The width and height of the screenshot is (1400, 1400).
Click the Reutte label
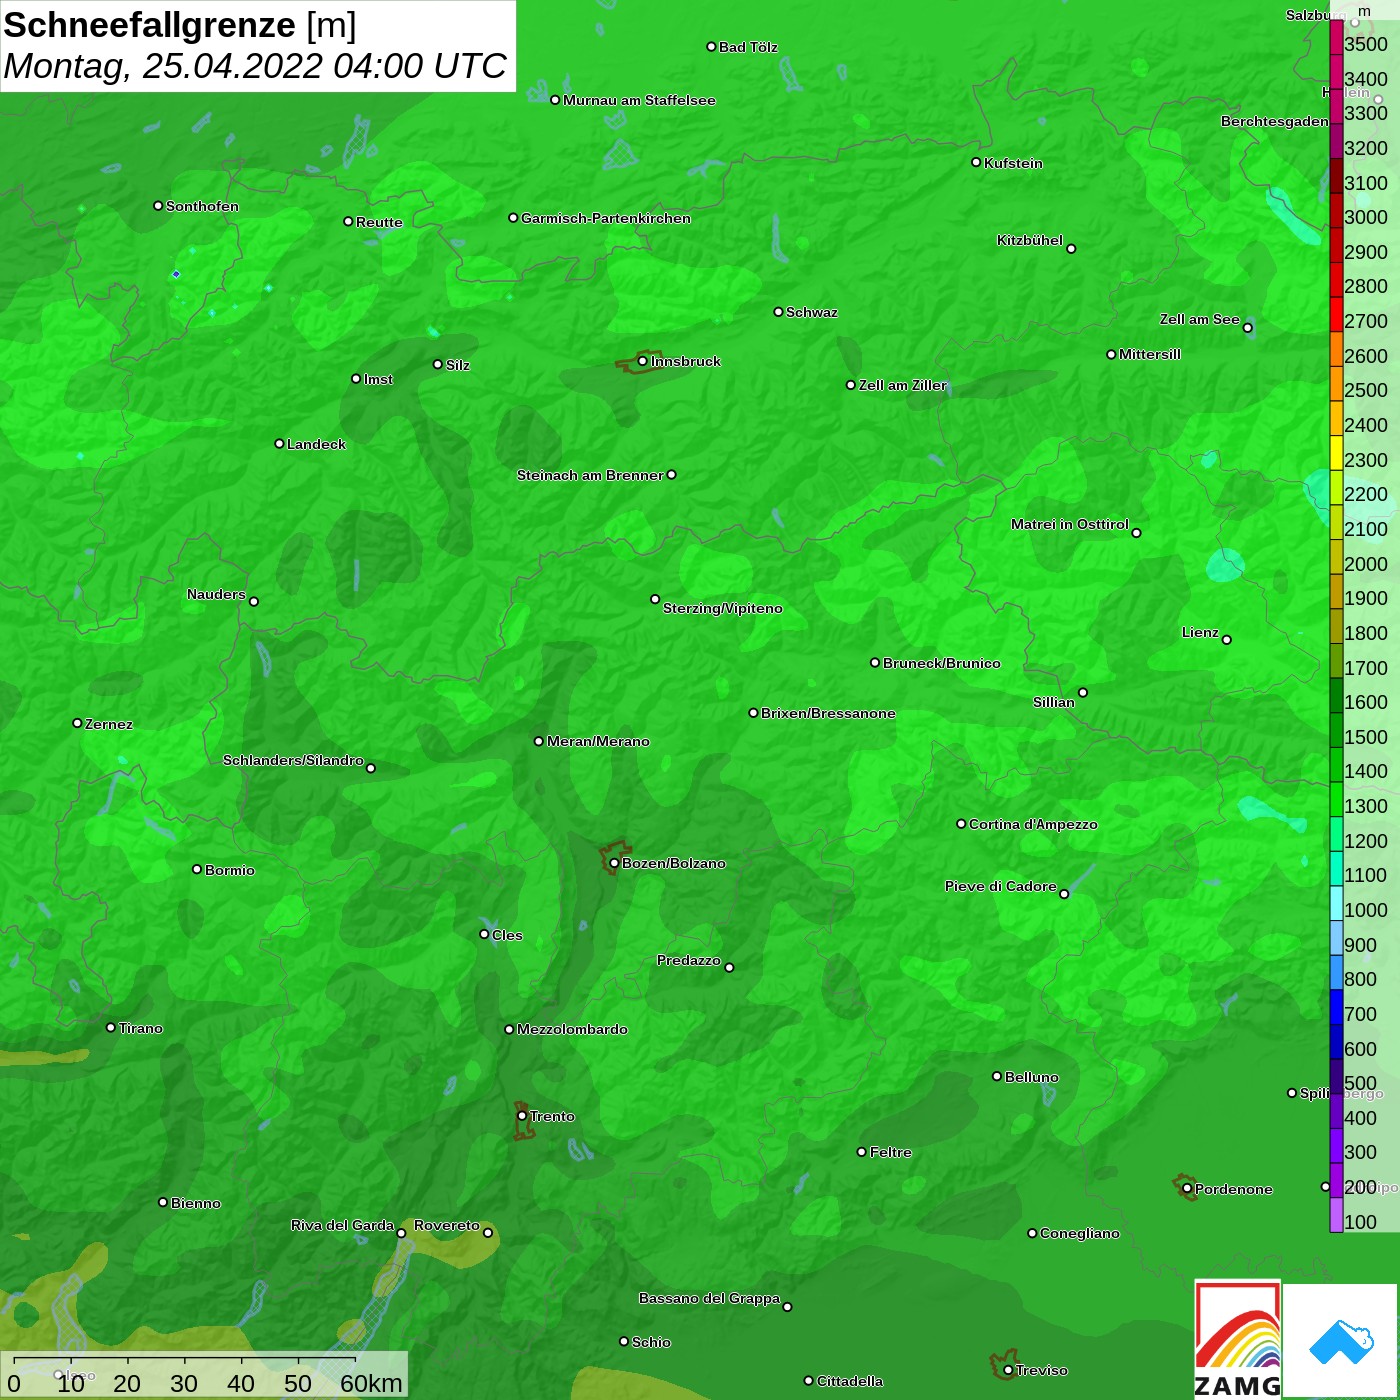click(379, 222)
